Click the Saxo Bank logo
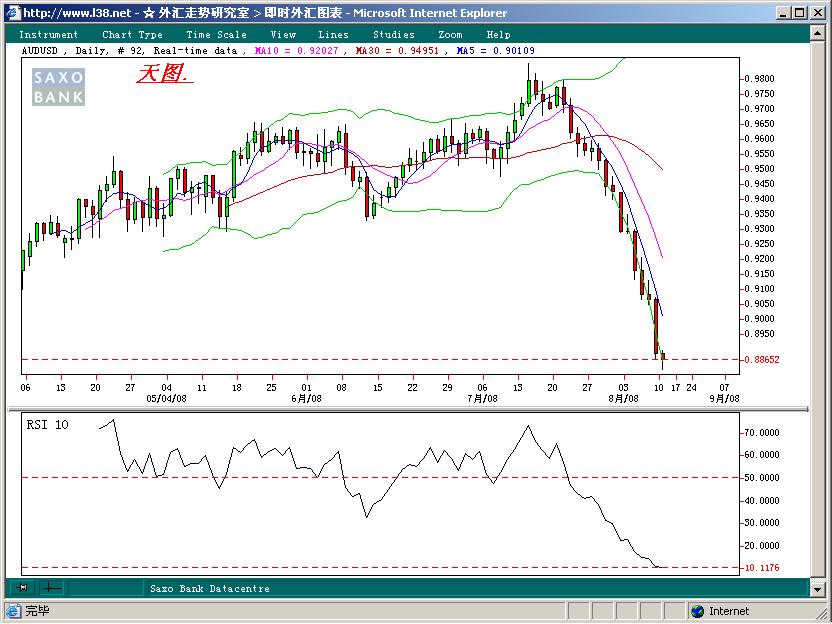Viewport: 832px width, 624px height. tap(58, 87)
